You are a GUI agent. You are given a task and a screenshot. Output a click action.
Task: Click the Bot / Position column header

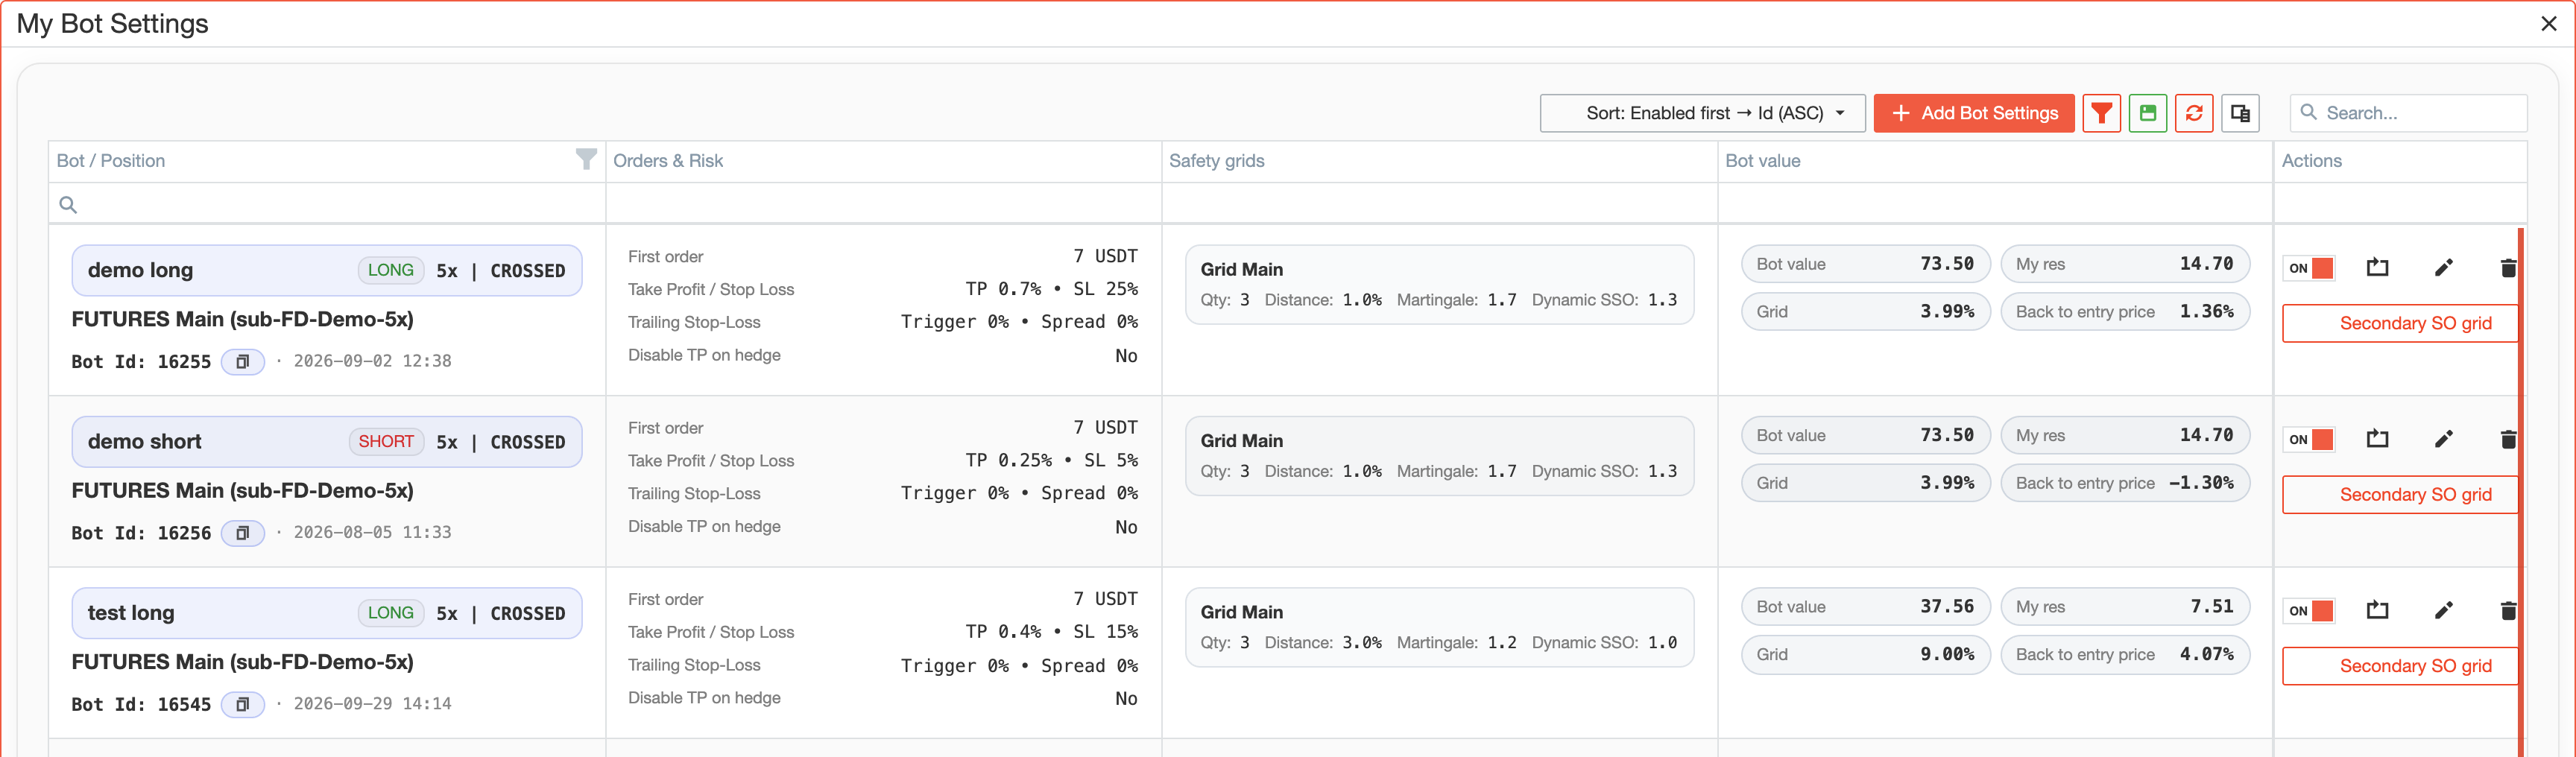111,160
